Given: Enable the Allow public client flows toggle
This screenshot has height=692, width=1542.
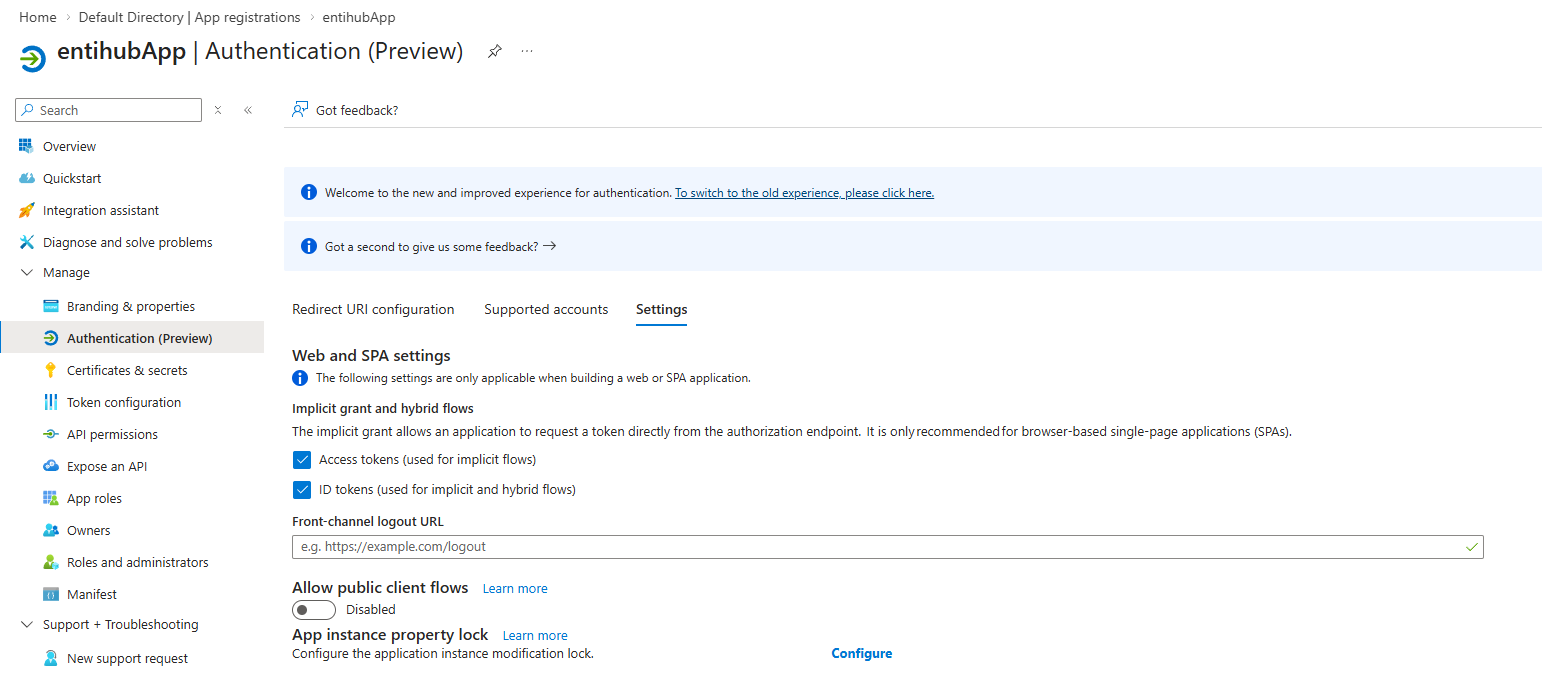Looking at the screenshot, I should coord(314,610).
